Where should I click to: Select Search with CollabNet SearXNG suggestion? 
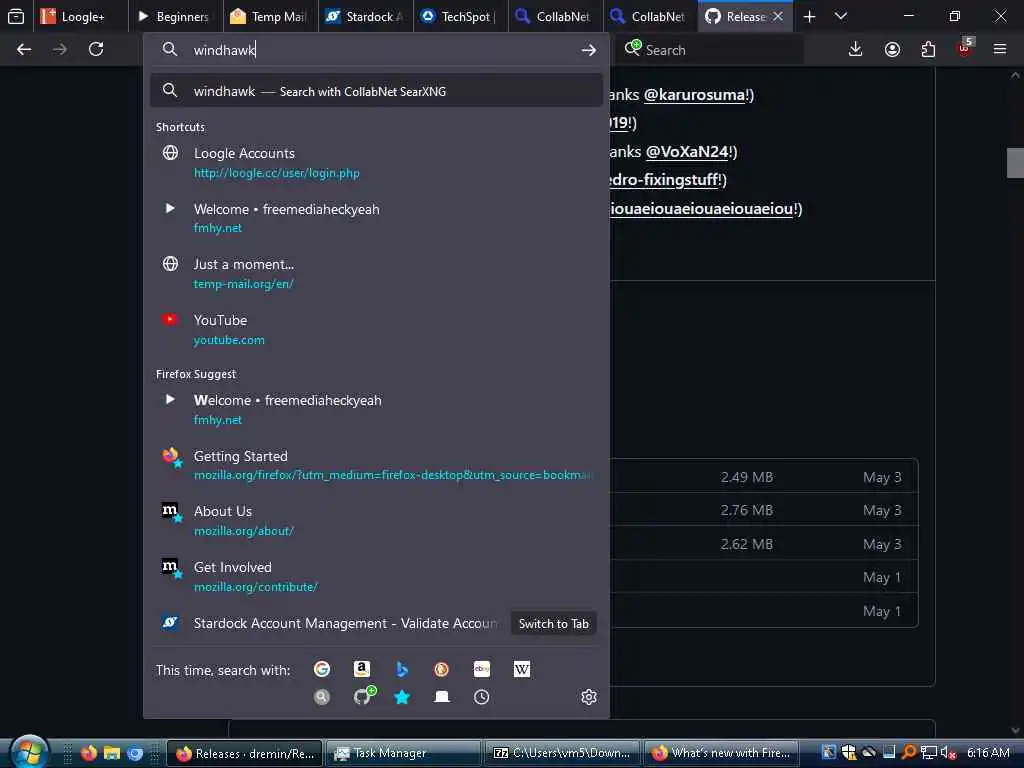click(x=377, y=91)
